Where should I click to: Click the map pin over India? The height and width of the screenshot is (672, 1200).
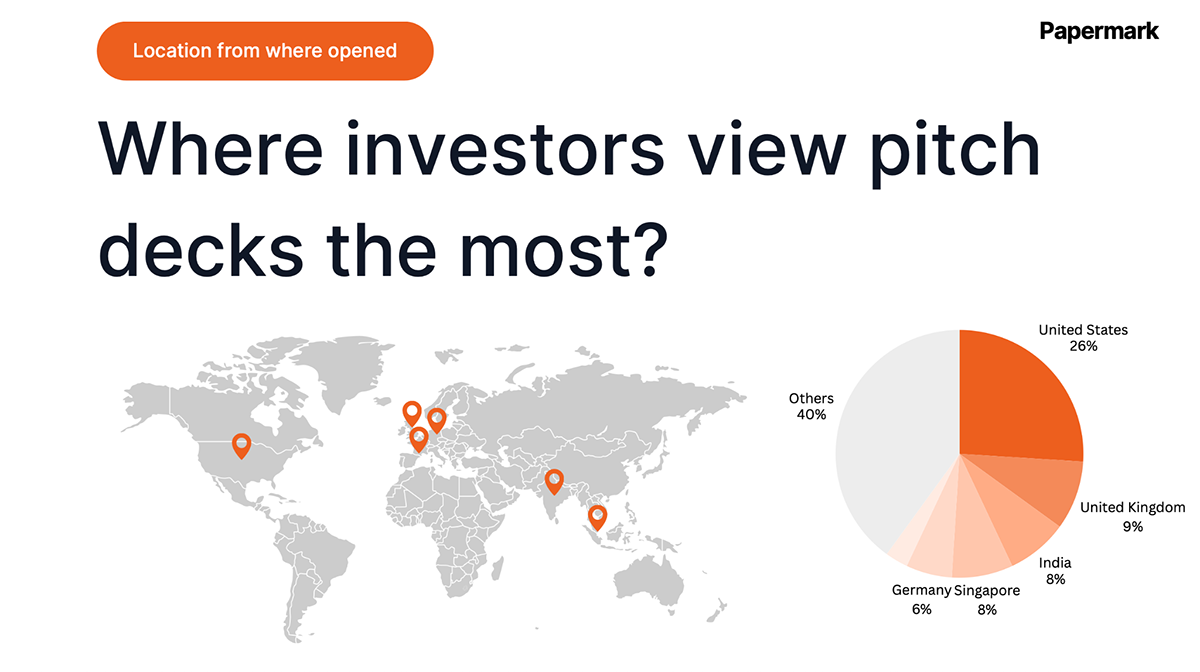pyautogui.click(x=553, y=481)
